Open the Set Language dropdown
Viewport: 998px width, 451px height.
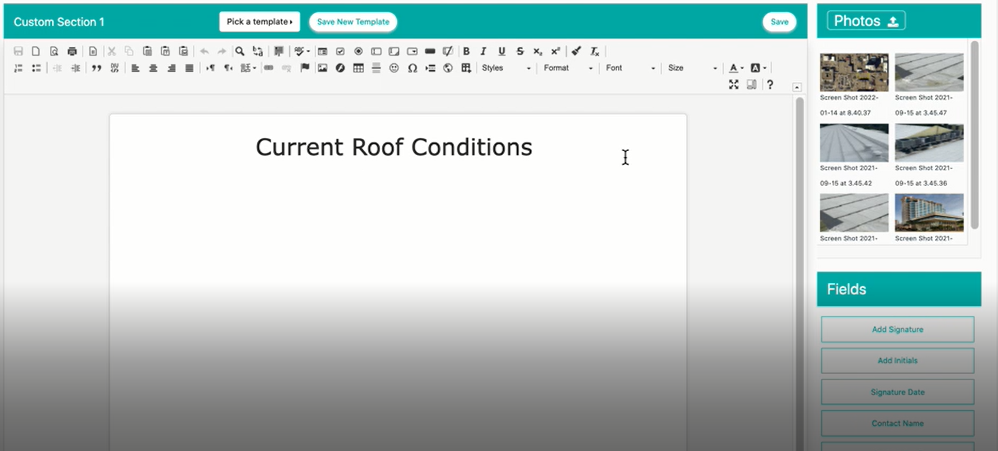(x=248, y=68)
